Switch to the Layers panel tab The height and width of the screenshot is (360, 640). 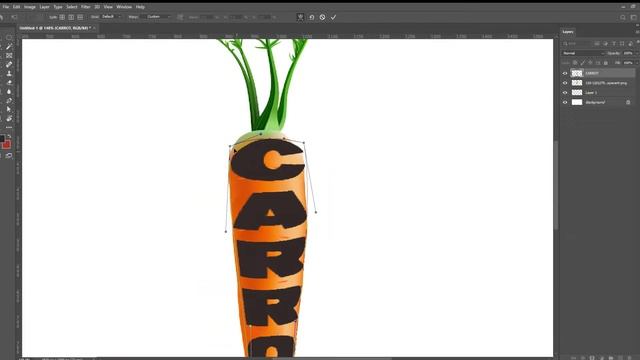[x=568, y=31]
